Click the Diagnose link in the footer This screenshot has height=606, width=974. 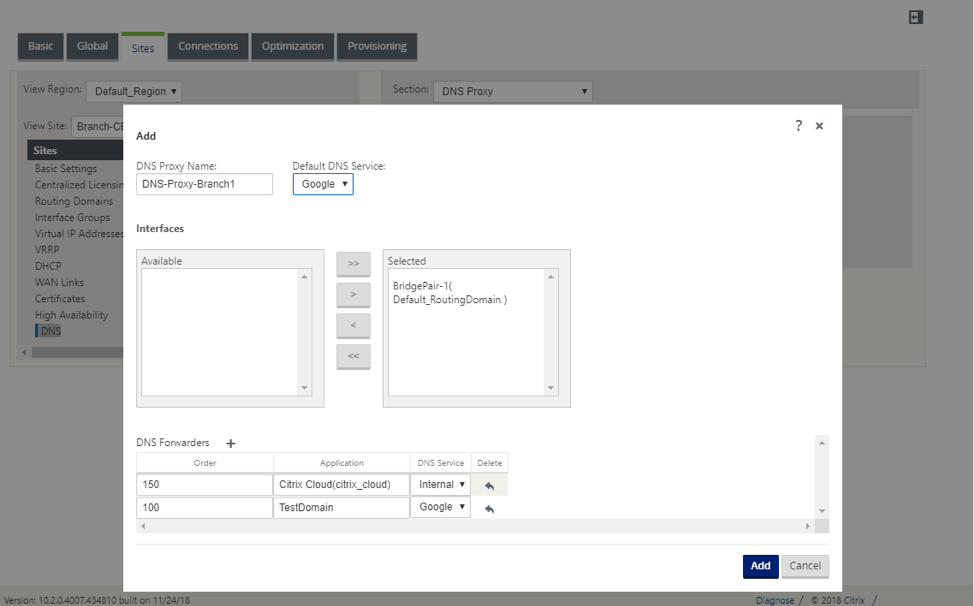(x=775, y=600)
